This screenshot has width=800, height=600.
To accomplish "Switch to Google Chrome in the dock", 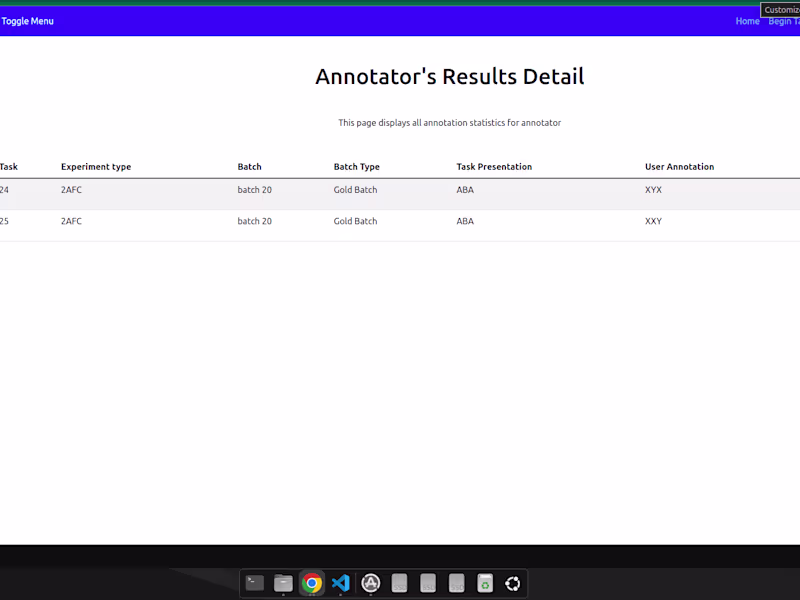I will (x=312, y=583).
